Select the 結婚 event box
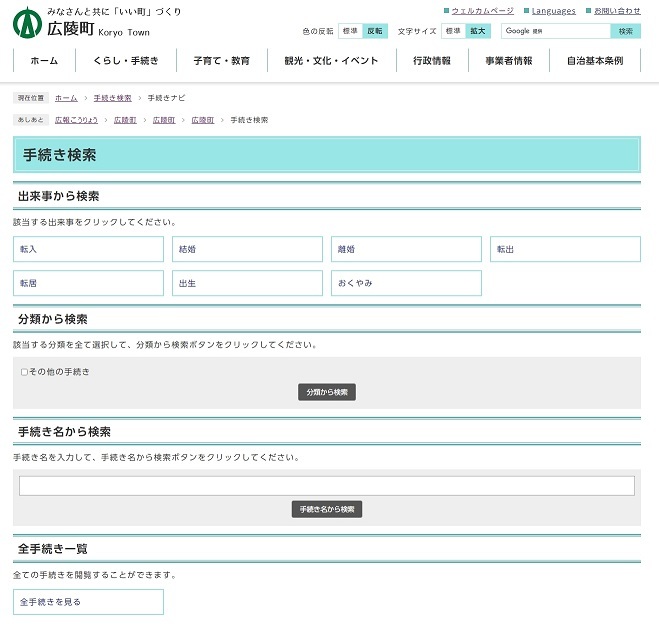Image resolution: width=659 pixels, height=639 pixels. (x=247, y=249)
